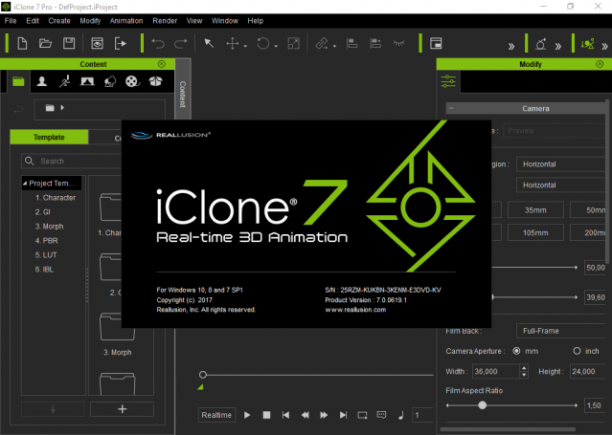612x435 pixels.
Task: Select the 35mm lens preset
Action: tap(536, 210)
